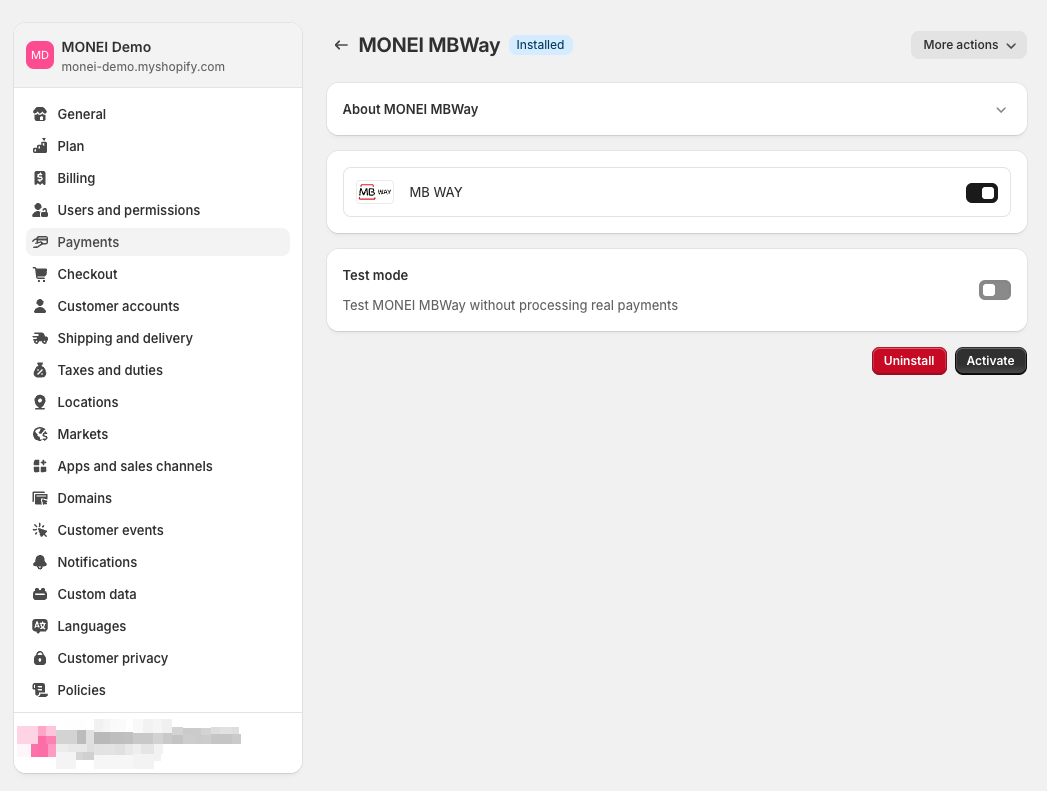The image size is (1047, 791).
Task: Enable the Test mode switch
Action: (995, 290)
